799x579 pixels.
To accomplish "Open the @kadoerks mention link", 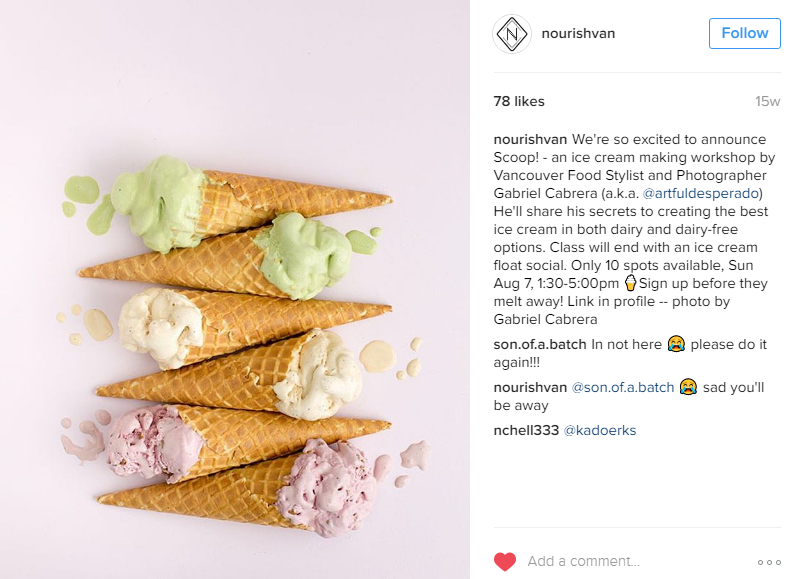I will pos(600,430).
